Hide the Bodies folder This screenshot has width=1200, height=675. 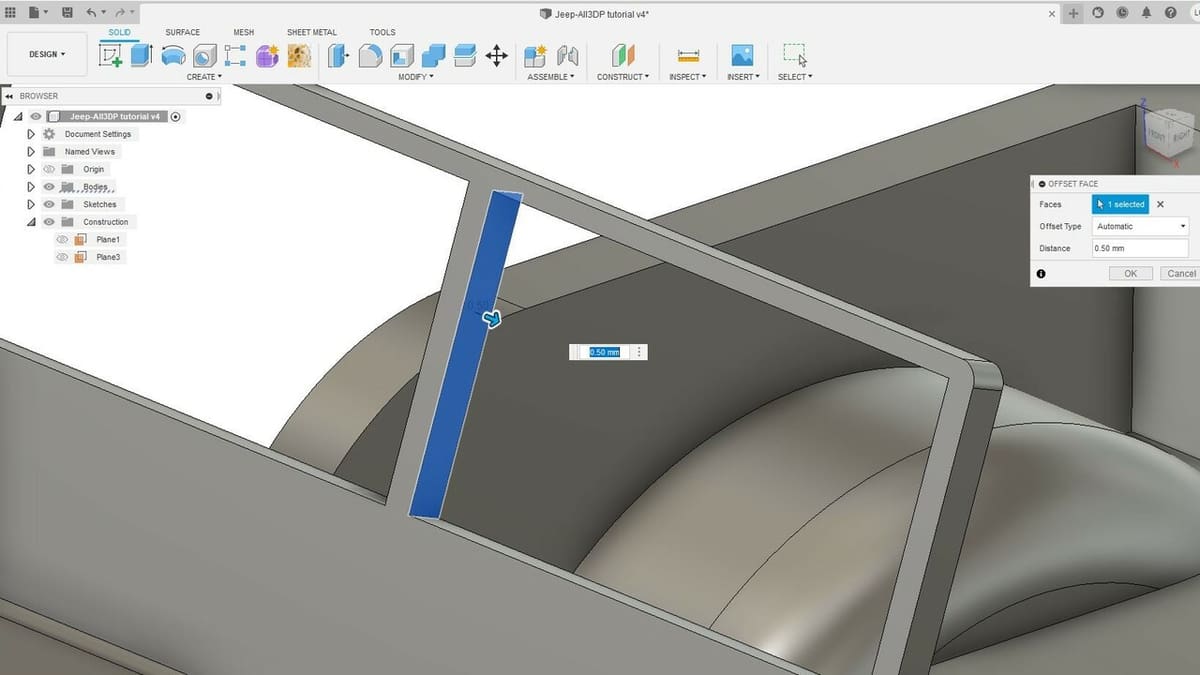(x=49, y=187)
